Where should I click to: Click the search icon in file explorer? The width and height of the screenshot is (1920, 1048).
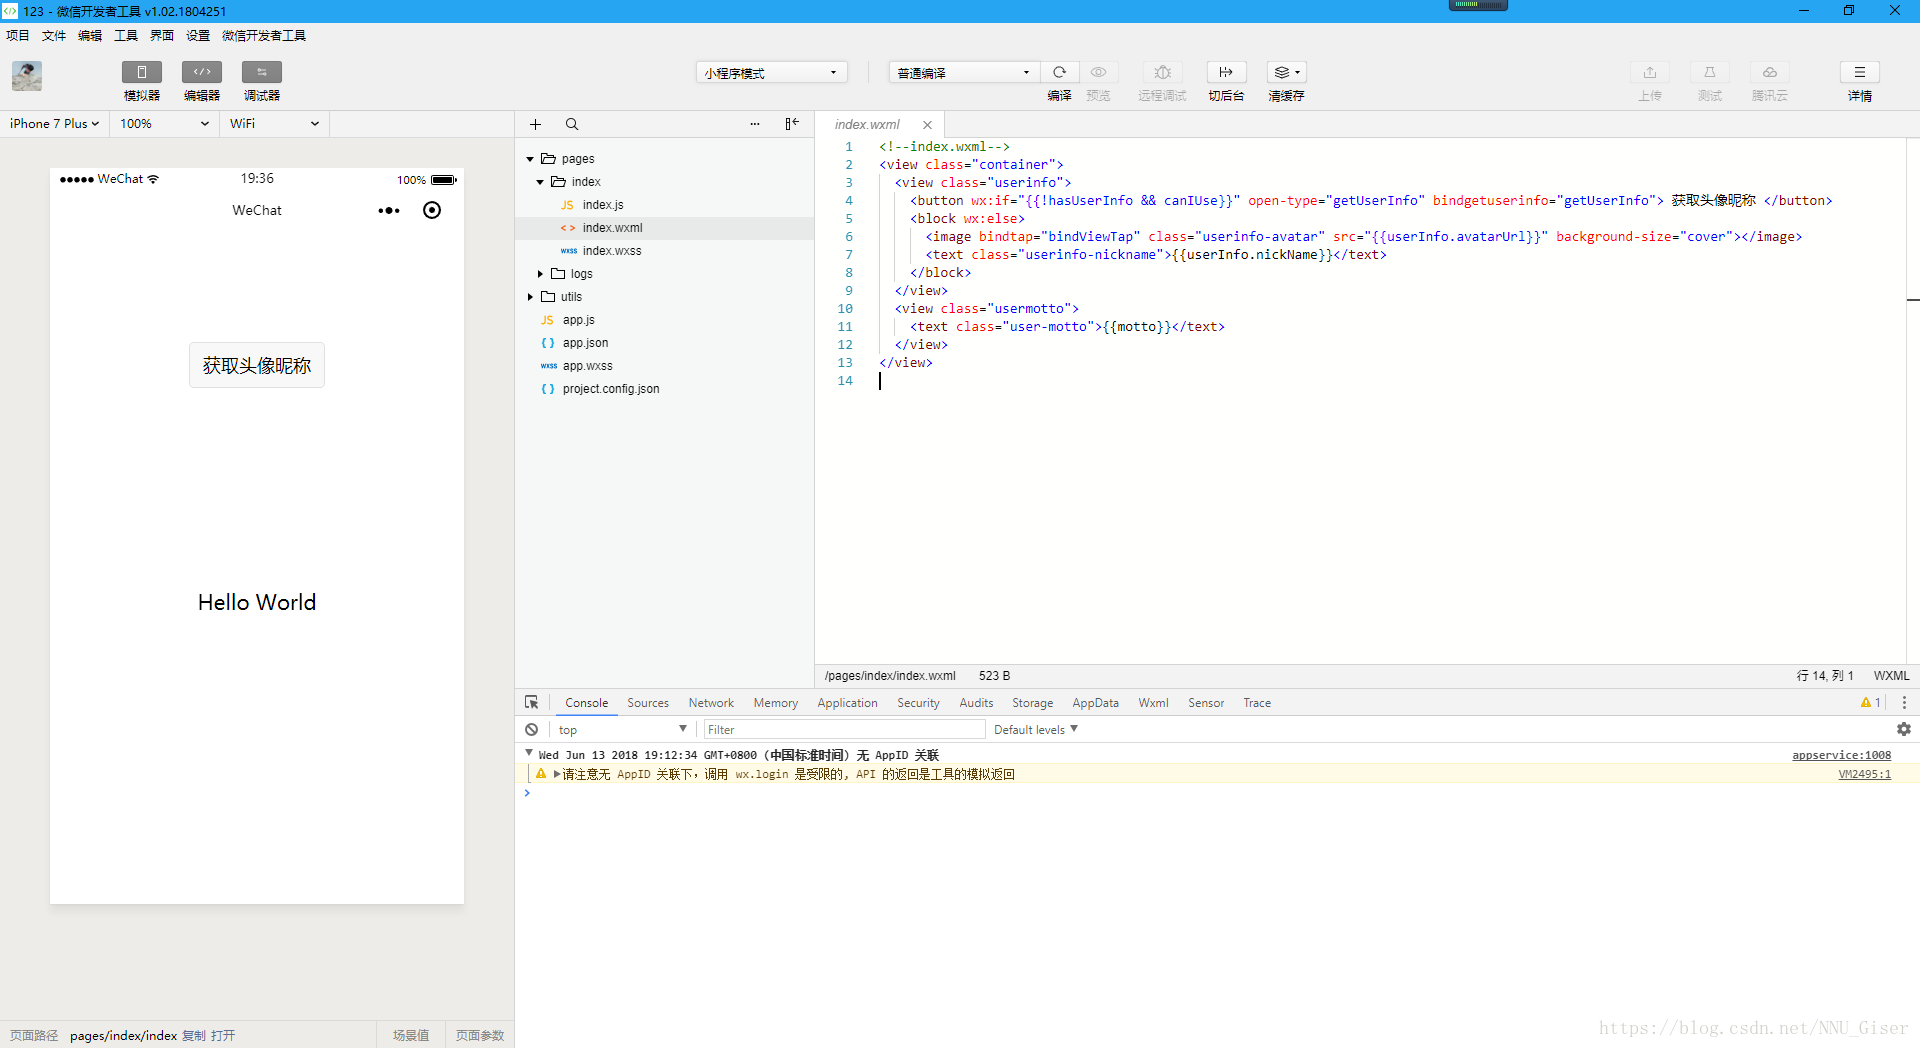point(572,124)
